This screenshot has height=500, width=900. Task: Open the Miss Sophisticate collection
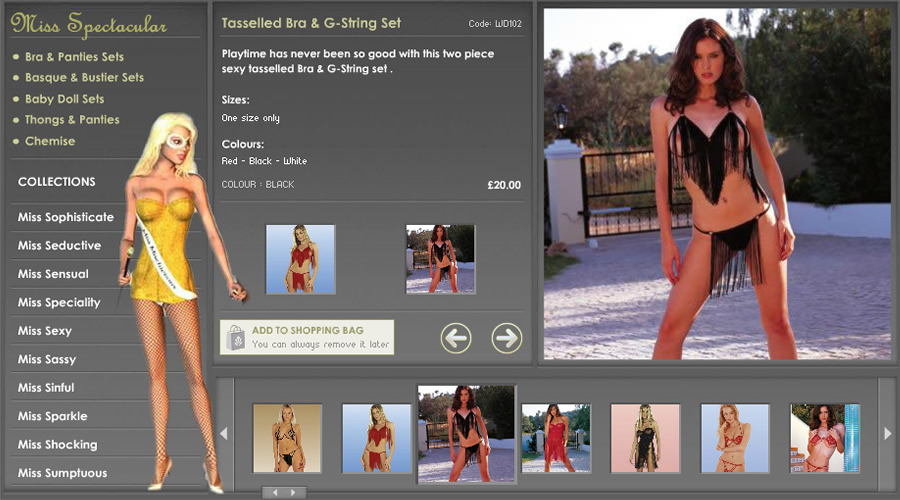tap(66, 217)
